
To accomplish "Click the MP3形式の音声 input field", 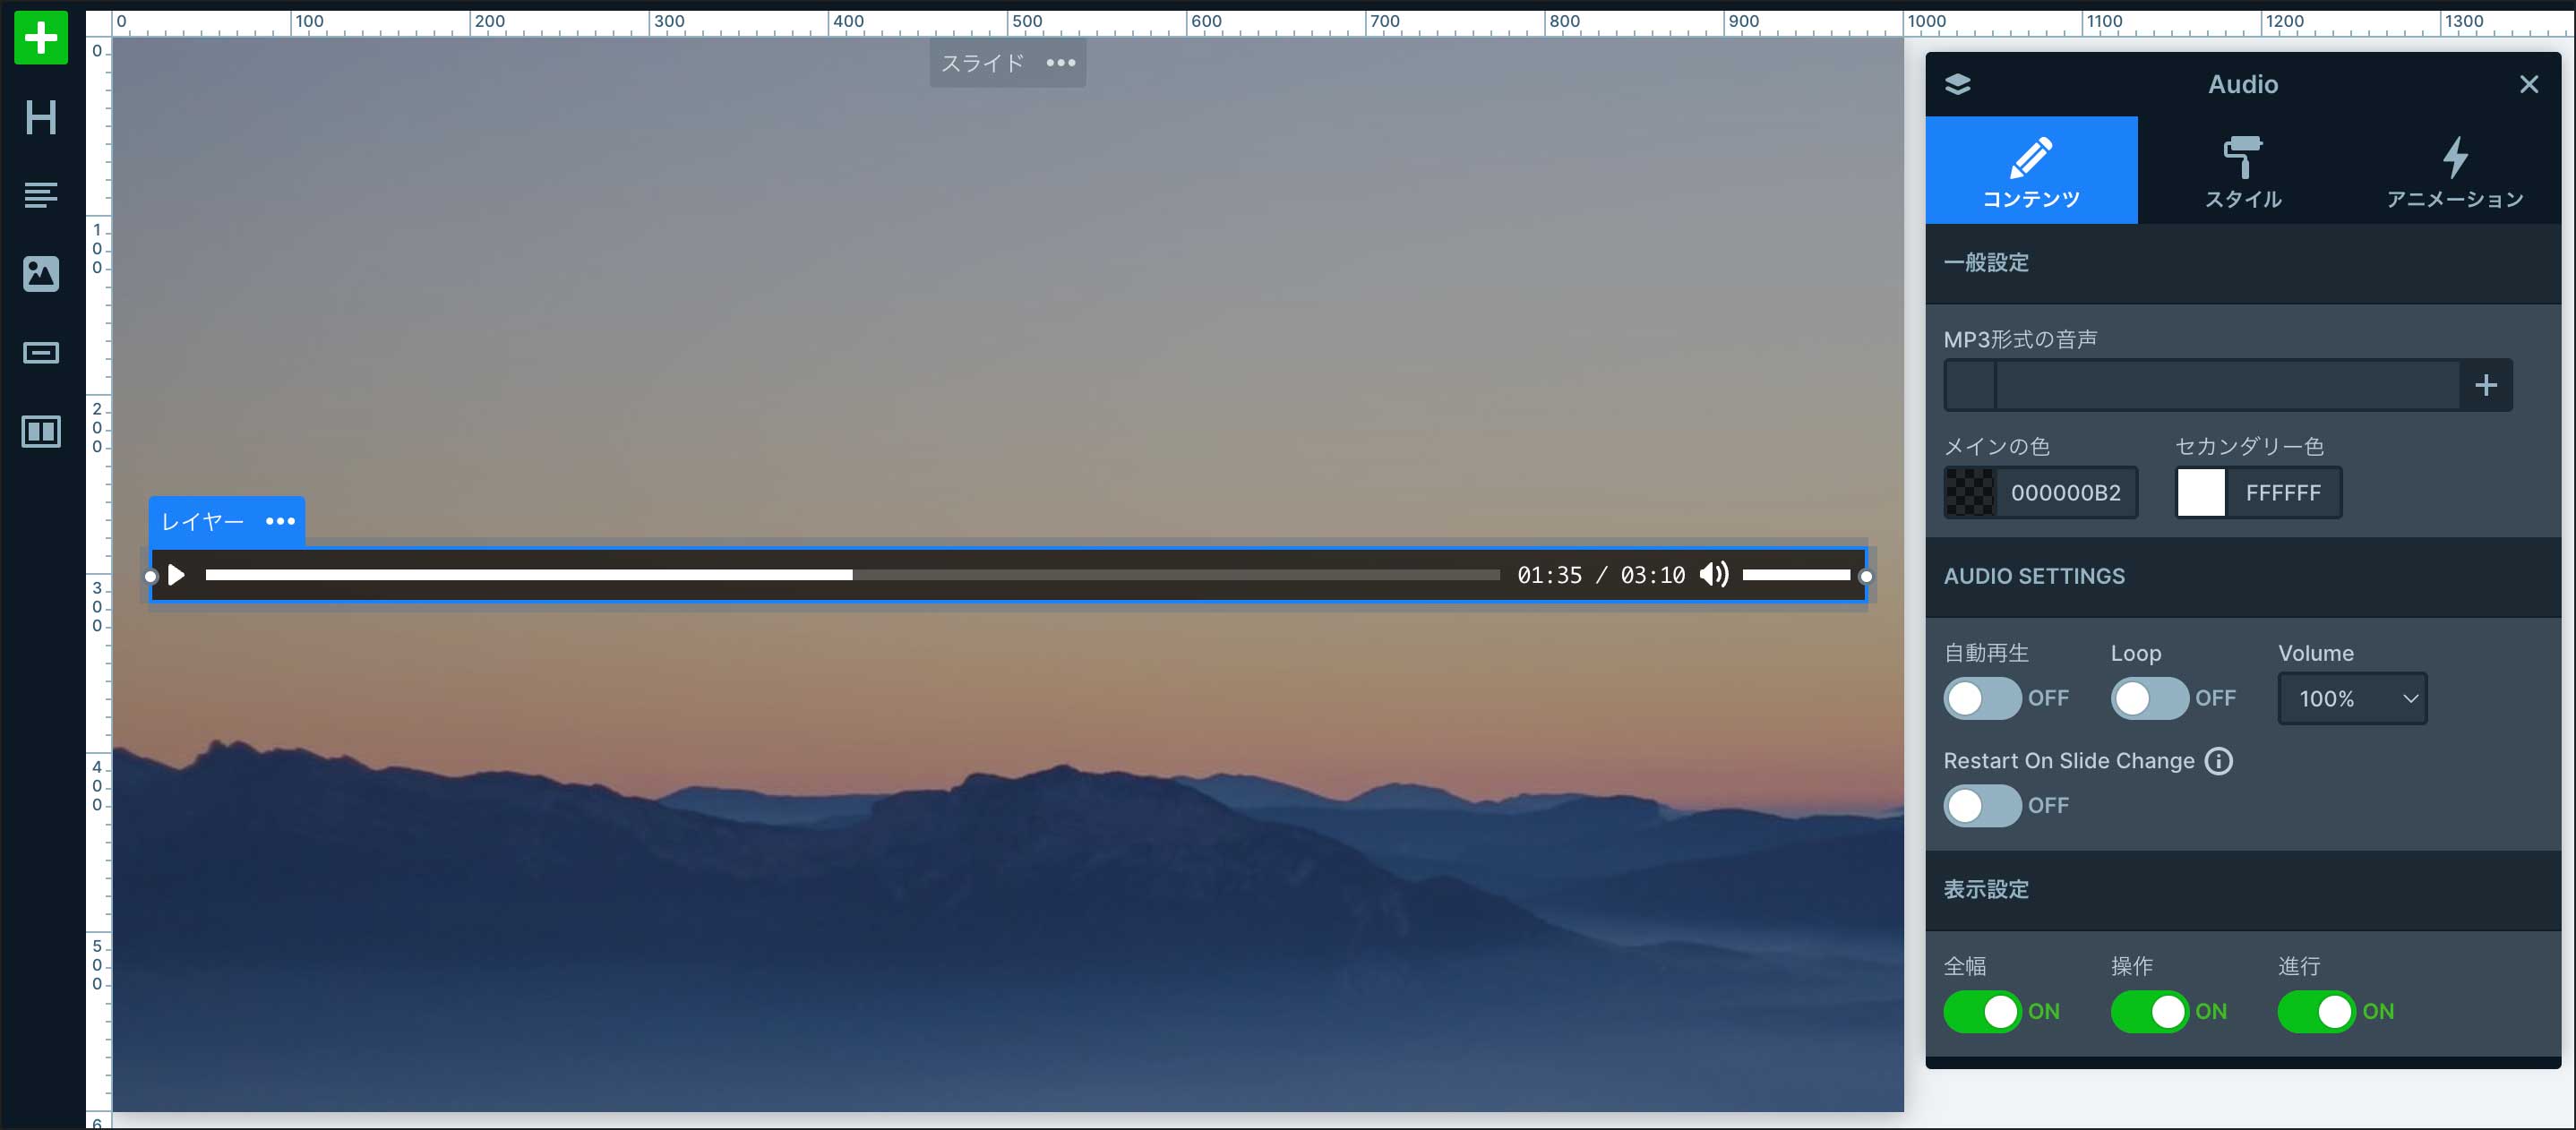I will [x=2226, y=386].
